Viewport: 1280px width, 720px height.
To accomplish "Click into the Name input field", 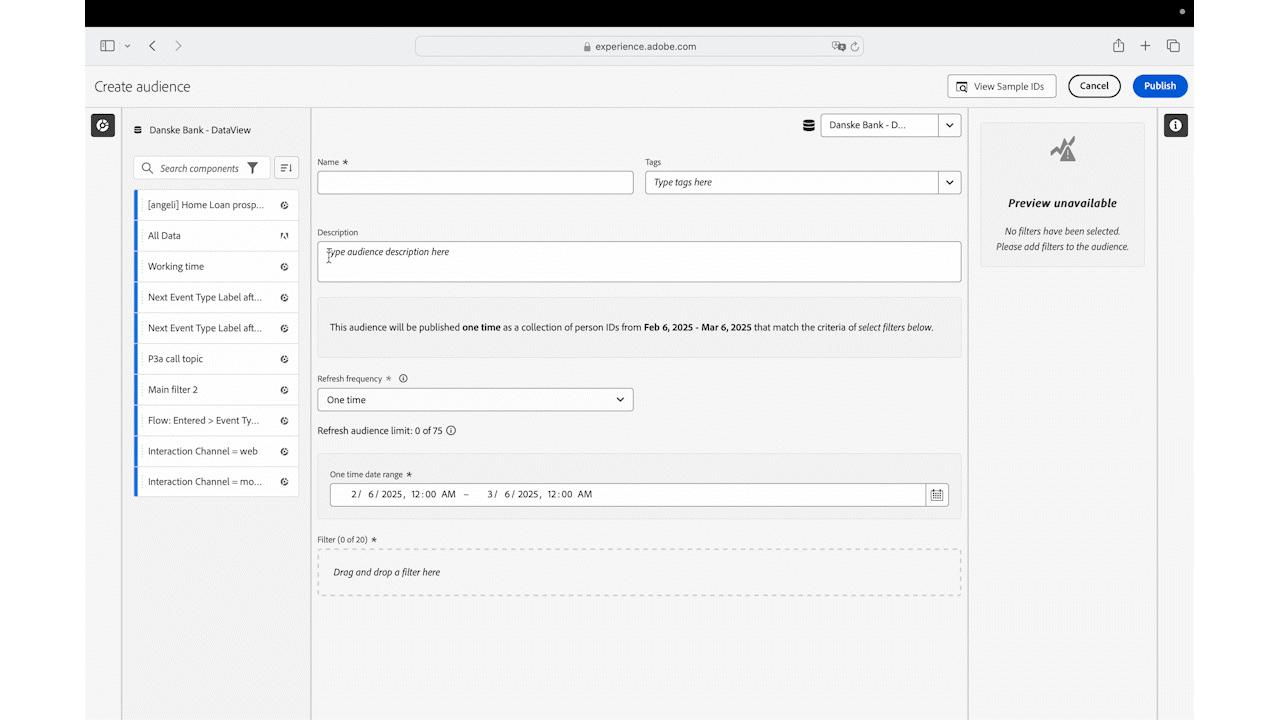I will tap(475, 182).
